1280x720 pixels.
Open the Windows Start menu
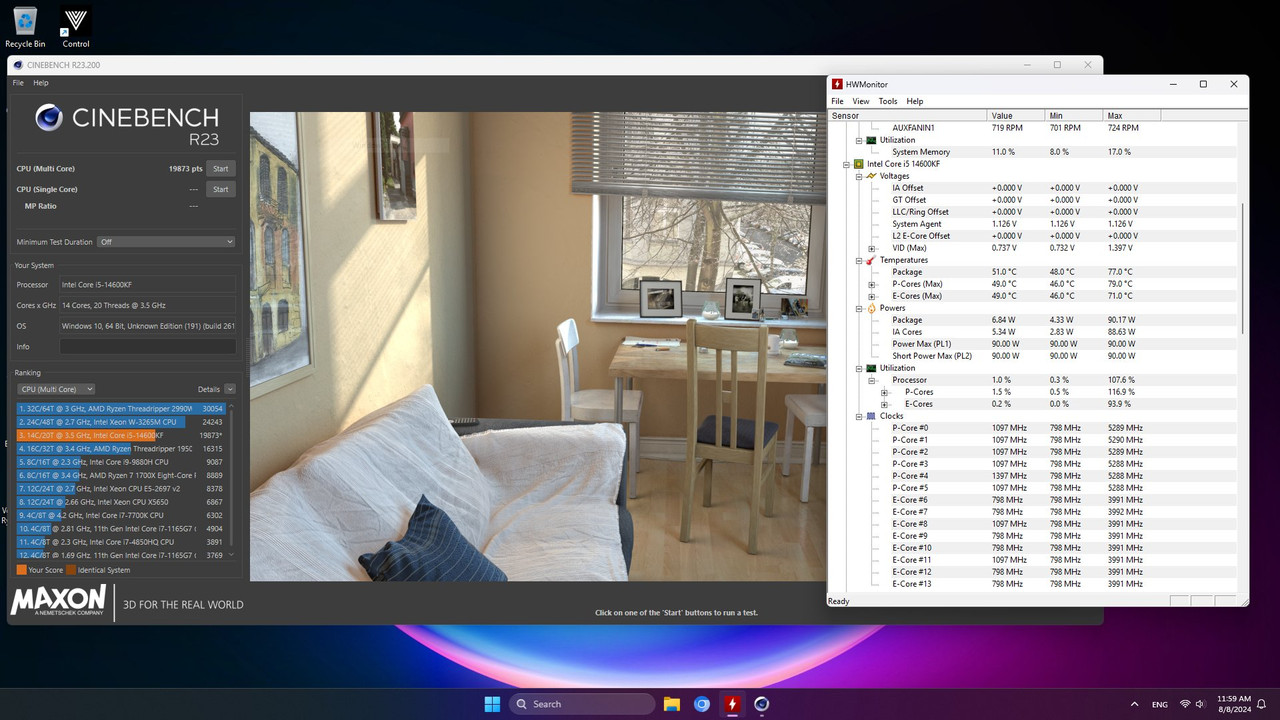coord(492,704)
